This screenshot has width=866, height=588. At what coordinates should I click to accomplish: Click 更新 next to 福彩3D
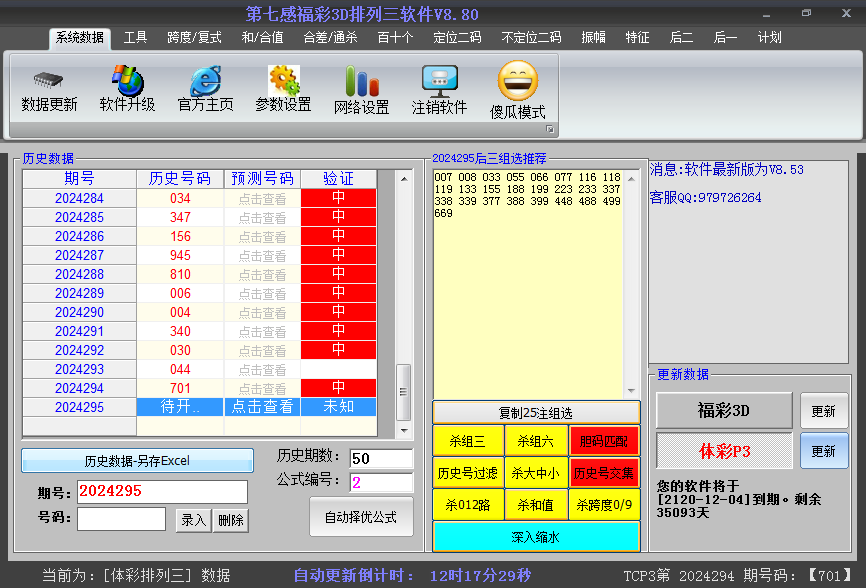click(823, 411)
